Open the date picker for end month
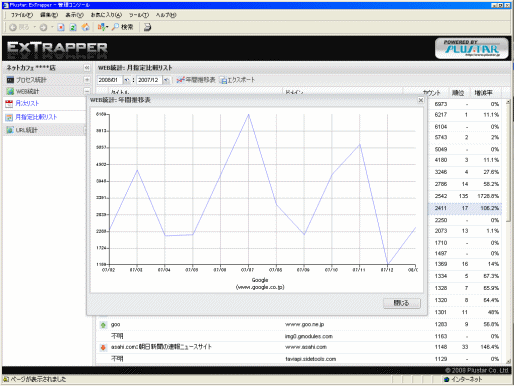Viewport: 514px width, 386px height. pyautogui.click(x=166, y=80)
